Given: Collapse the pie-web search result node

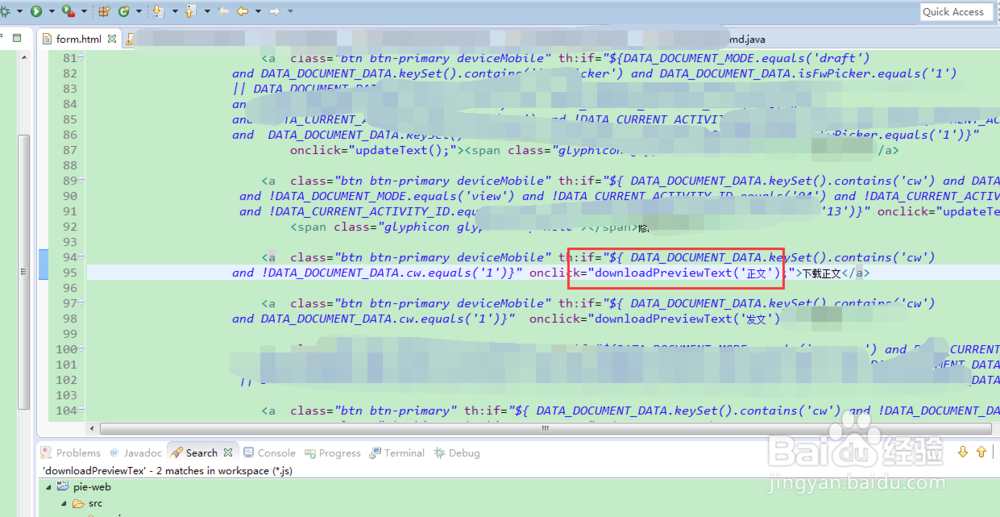Looking at the screenshot, I should pyautogui.click(x=47, y=487).
